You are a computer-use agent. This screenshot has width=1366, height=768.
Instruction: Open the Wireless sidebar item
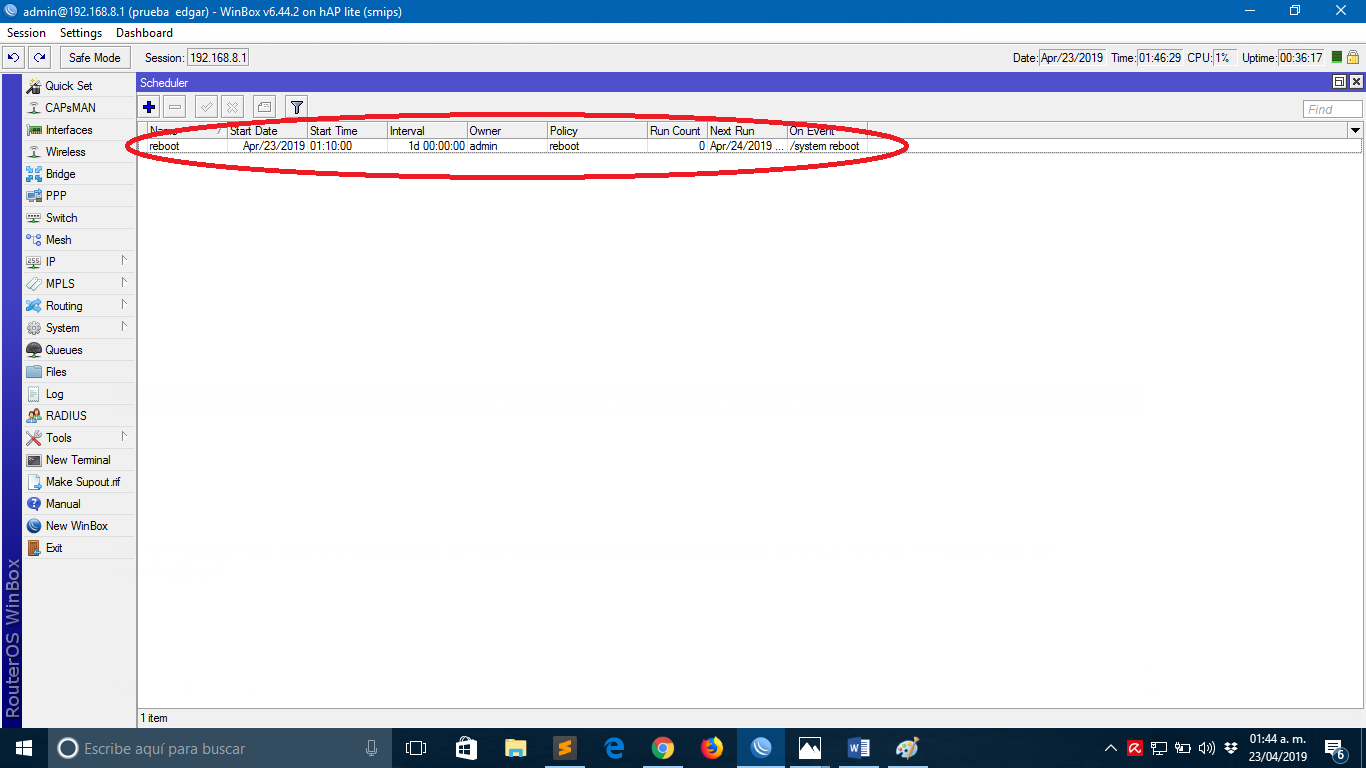click(x=65, y=152)
